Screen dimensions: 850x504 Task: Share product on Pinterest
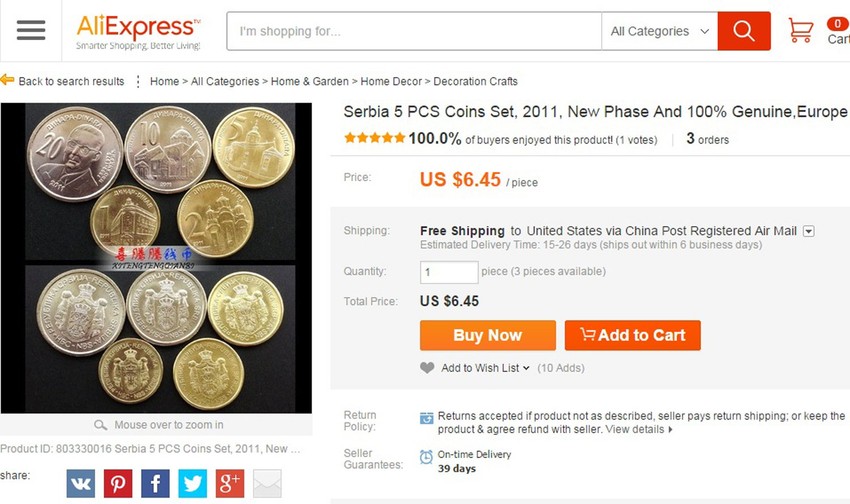118,483
